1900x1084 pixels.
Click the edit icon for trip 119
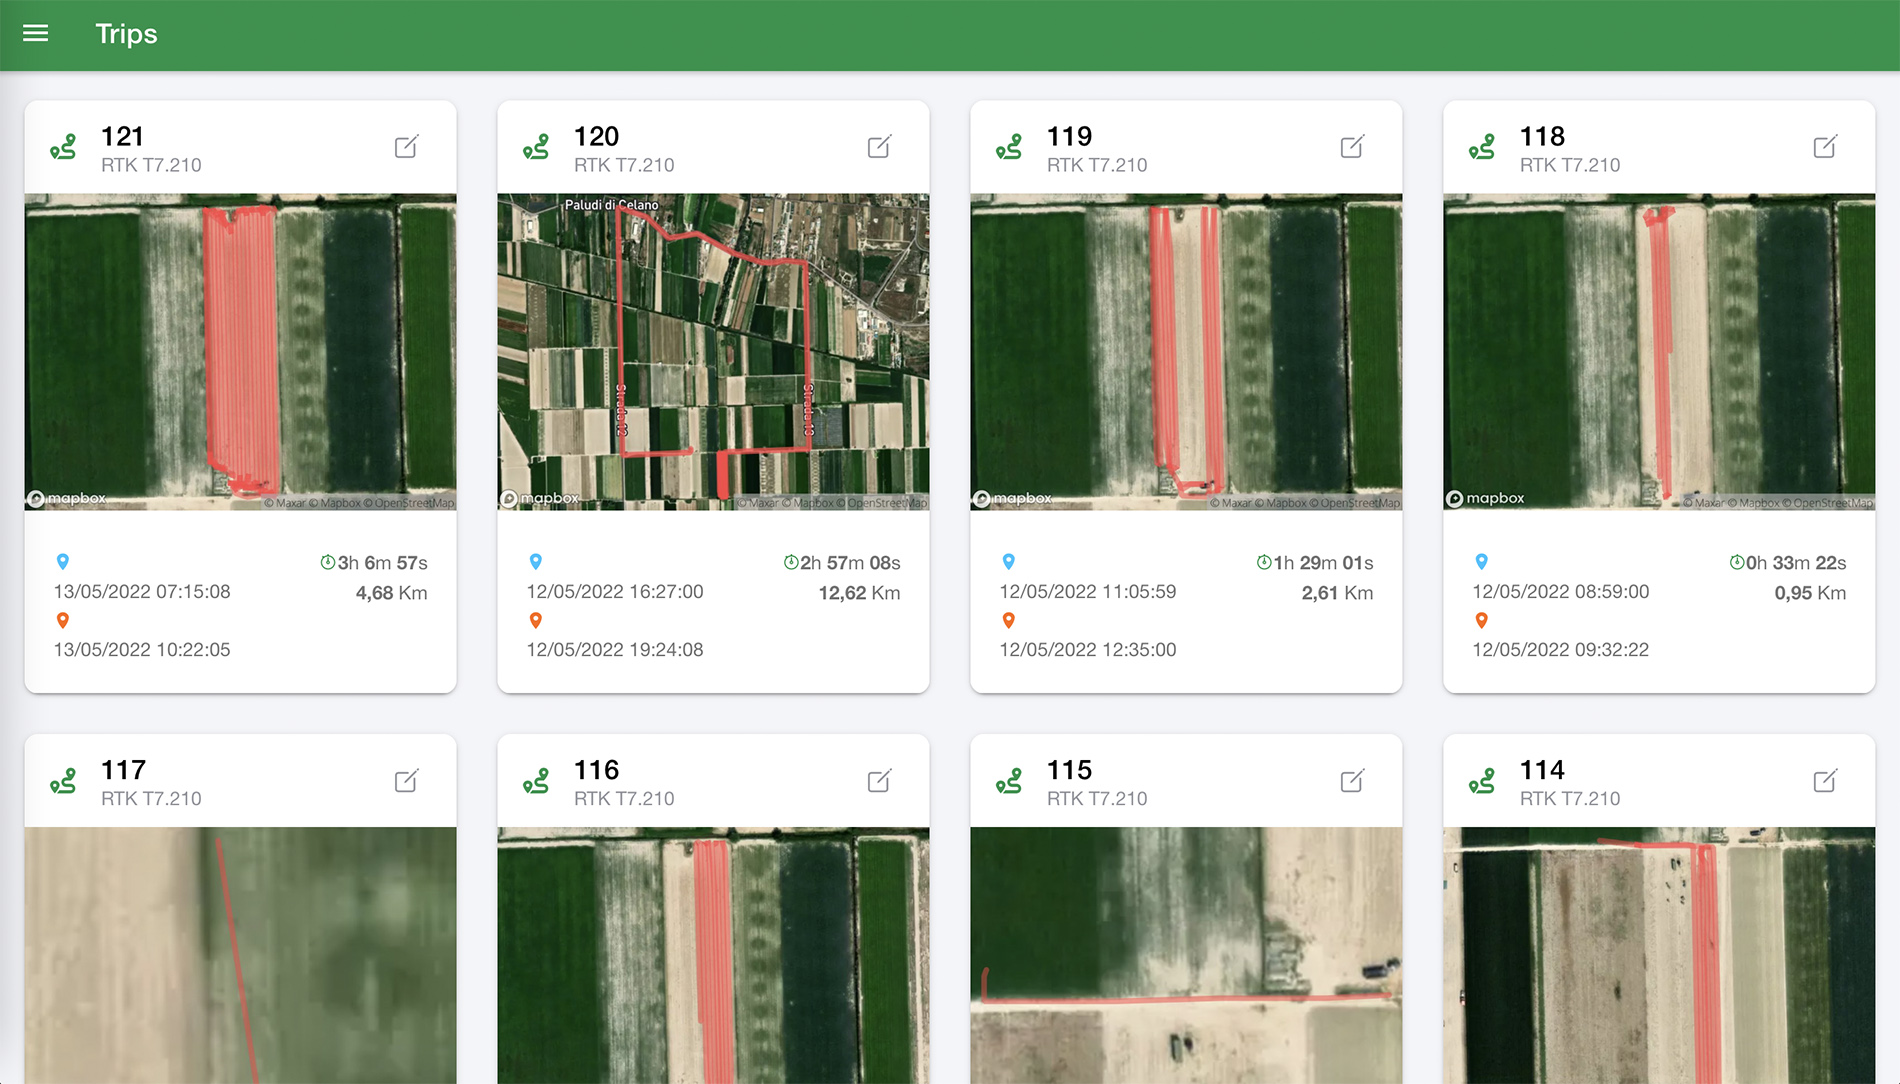(1352, 147)
